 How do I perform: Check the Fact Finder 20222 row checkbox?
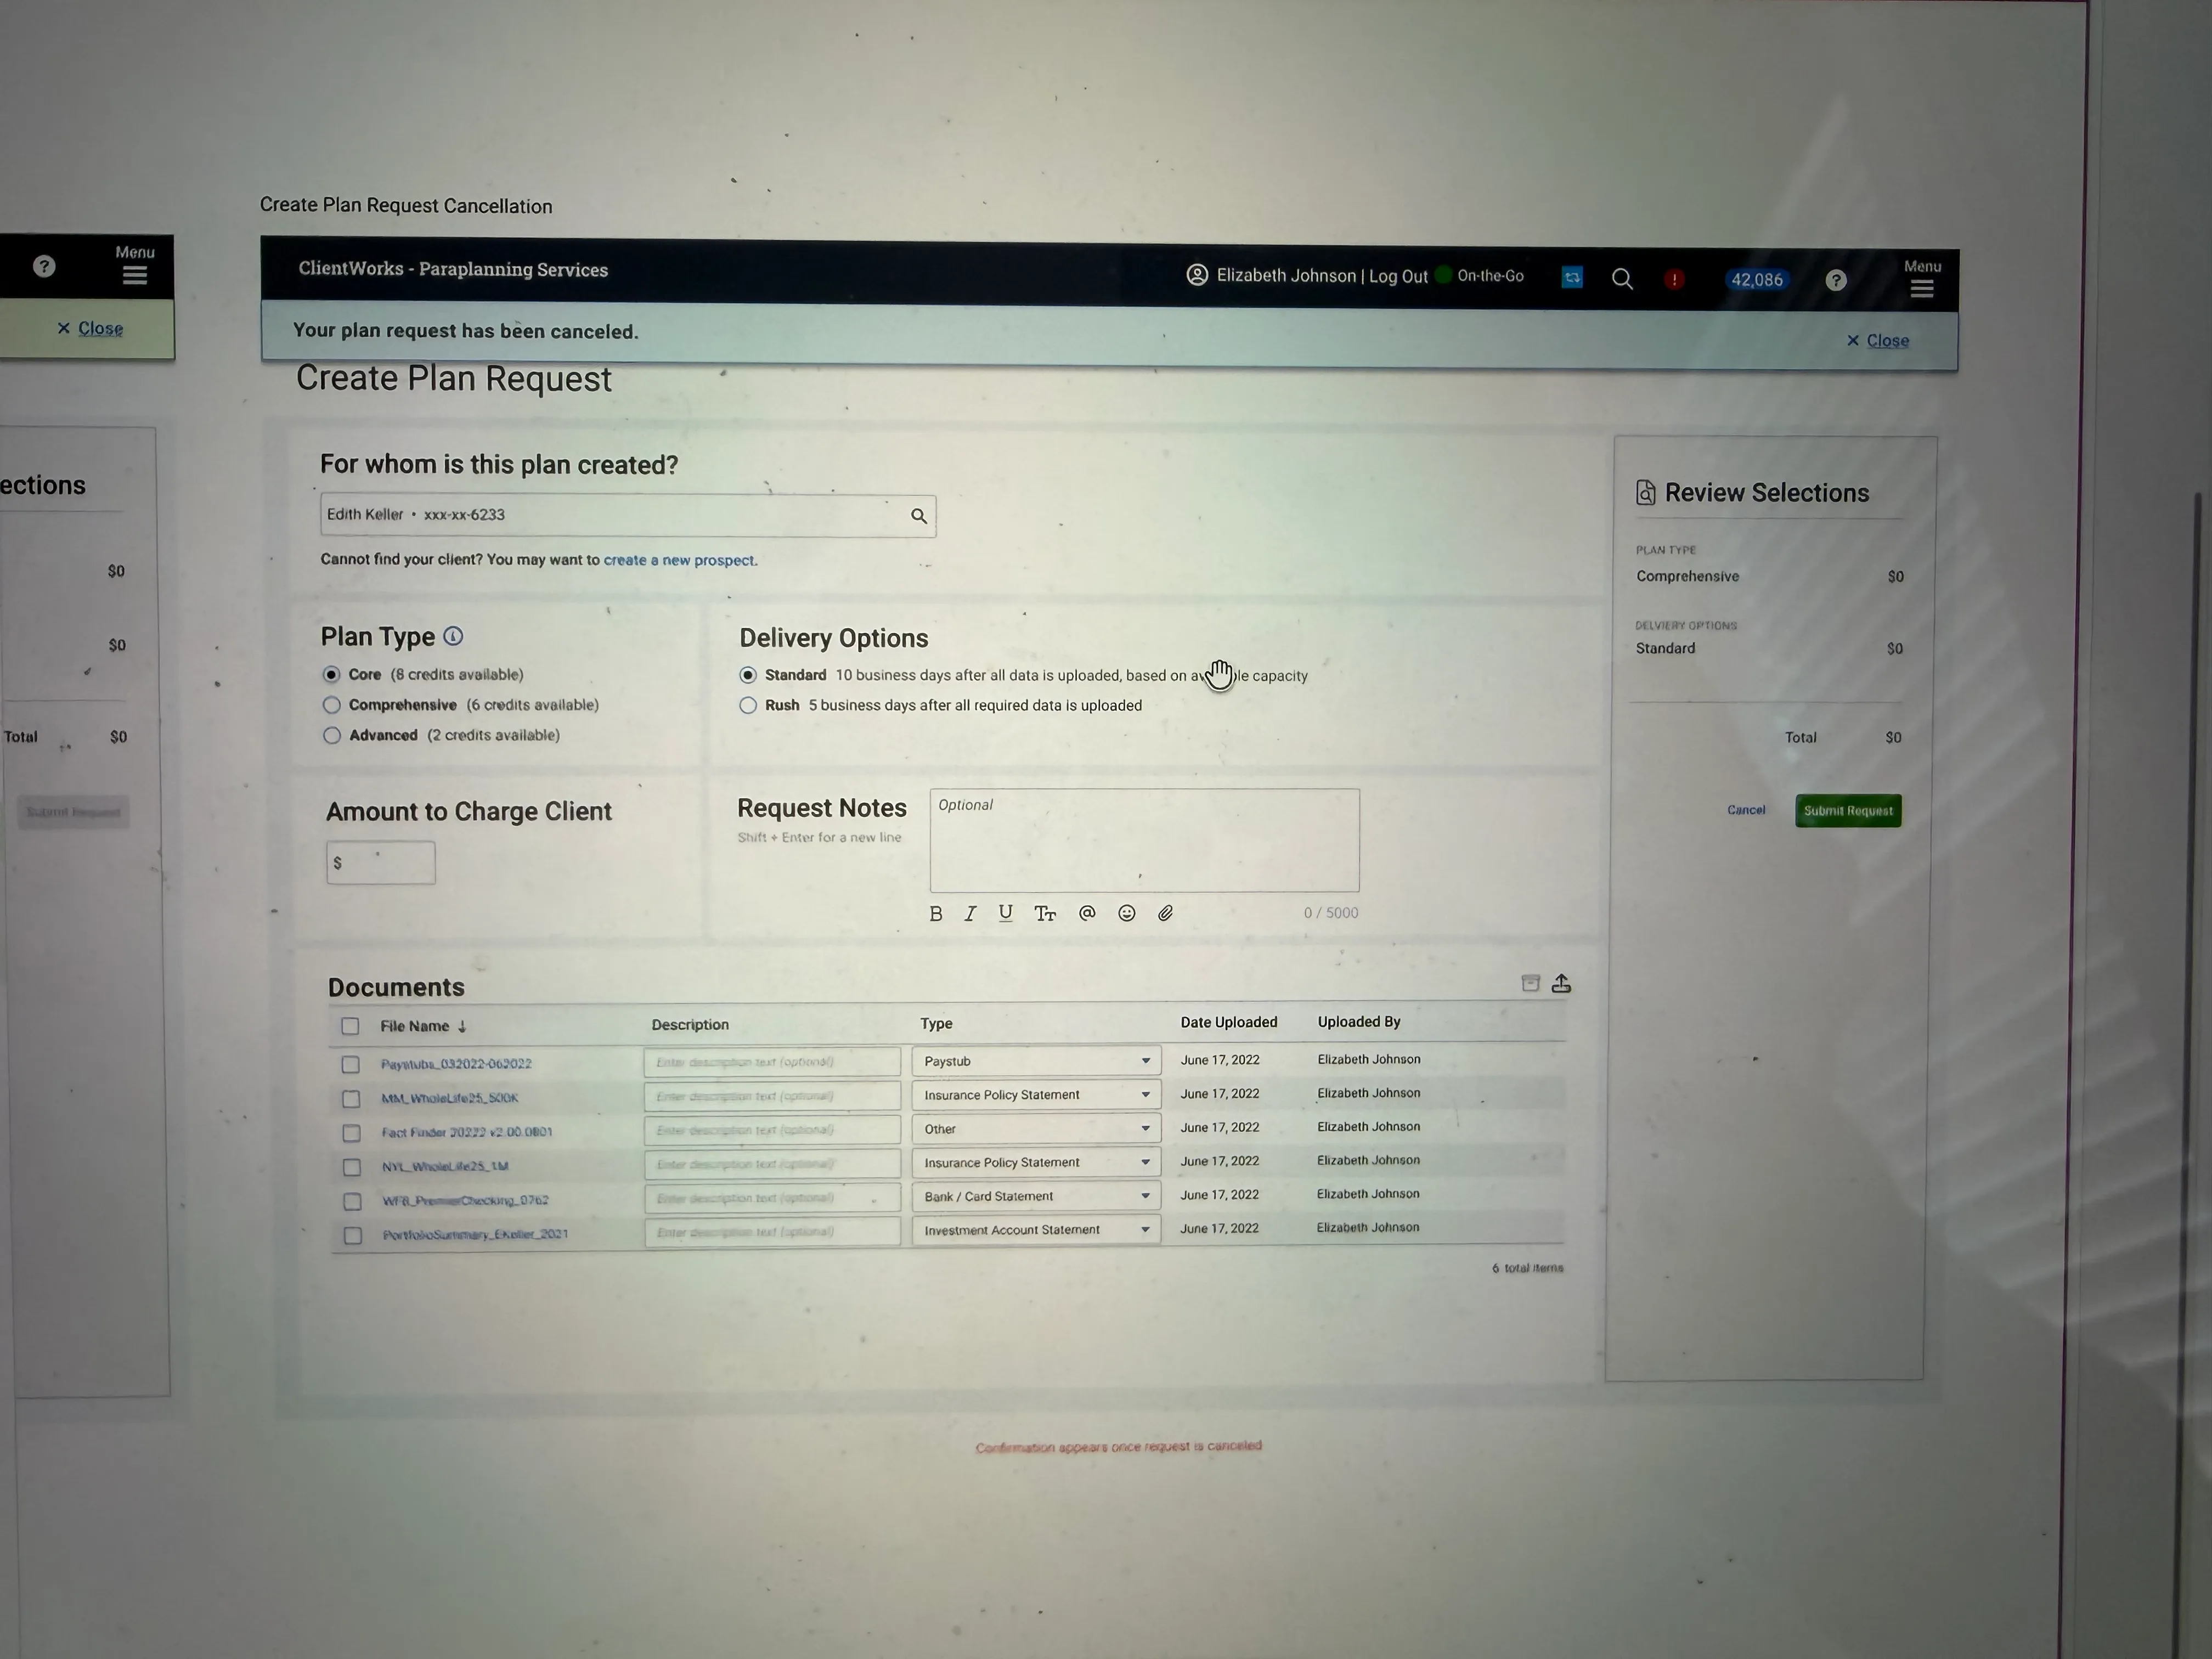click(351, 1133)
